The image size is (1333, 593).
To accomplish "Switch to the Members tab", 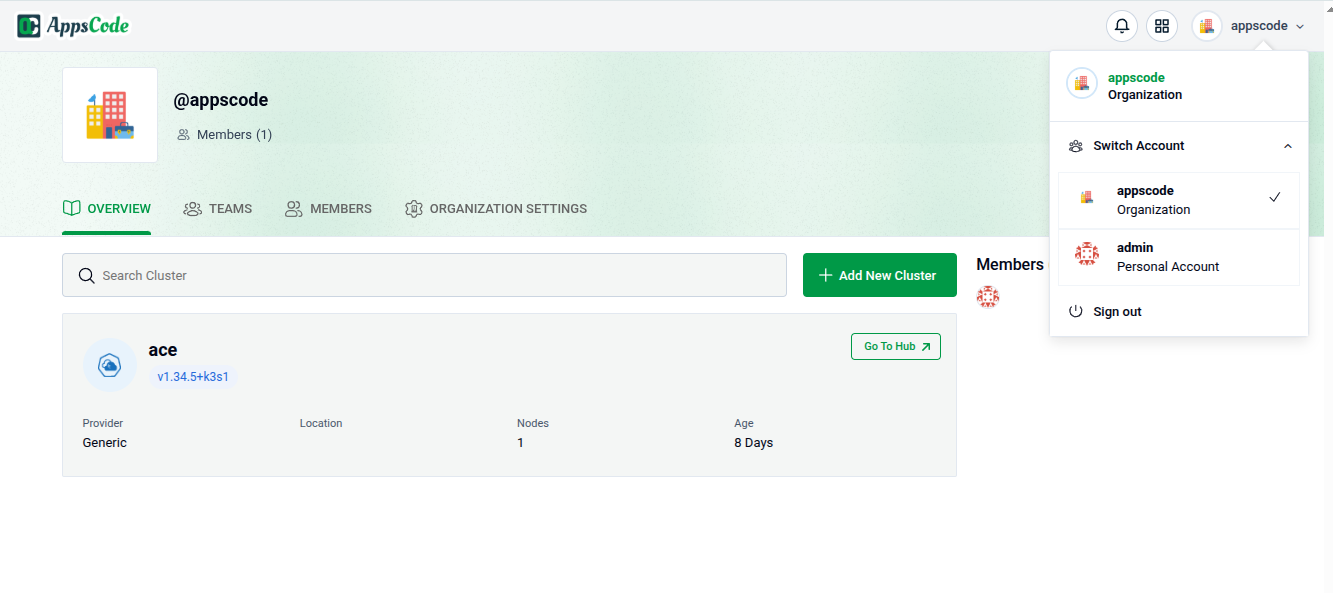I will pyautogui.click(x=328, y=209).
